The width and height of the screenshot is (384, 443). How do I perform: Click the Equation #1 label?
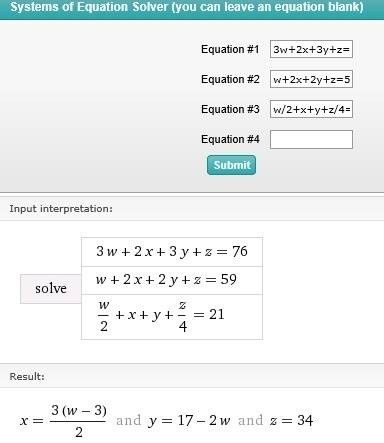click(230, 49)
